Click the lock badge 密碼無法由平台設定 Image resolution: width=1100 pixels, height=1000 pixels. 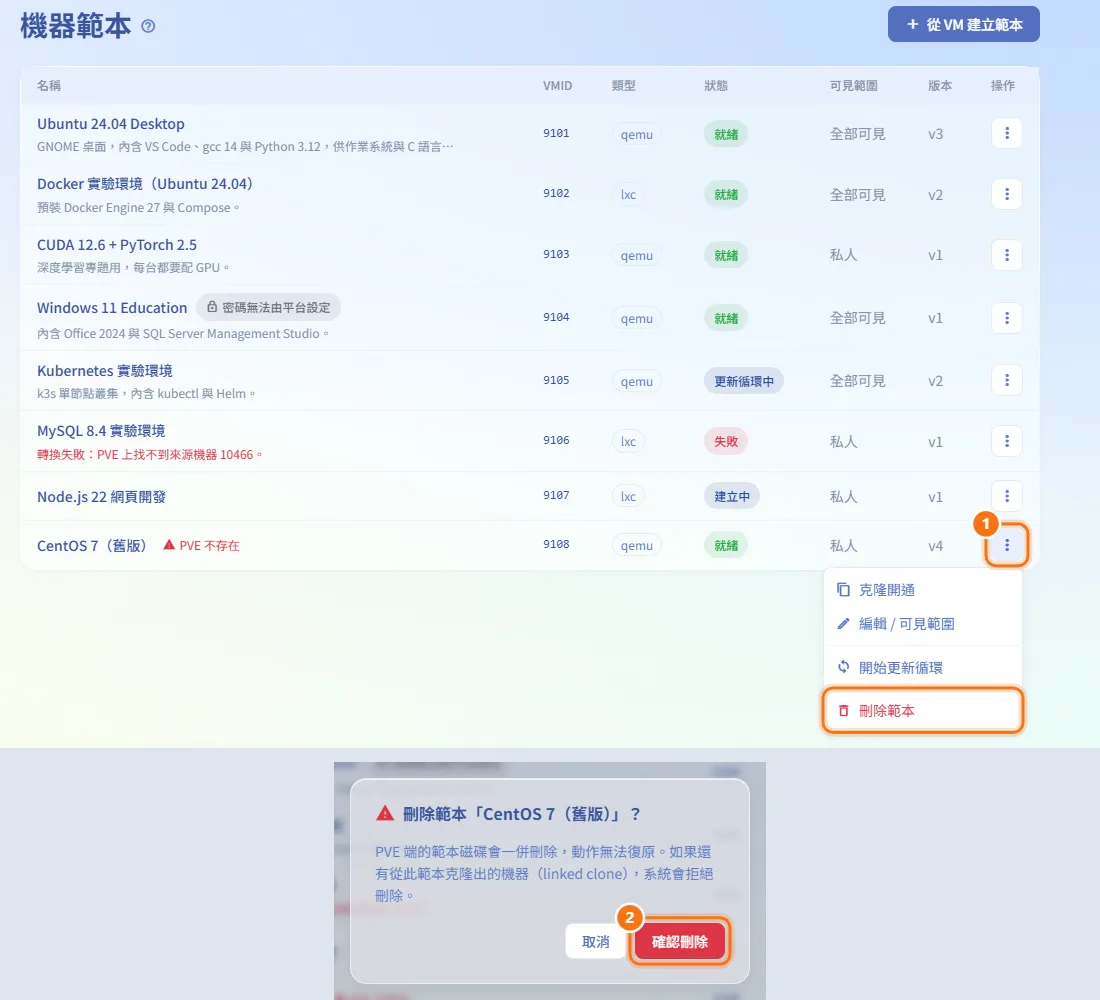click(268, 307)
